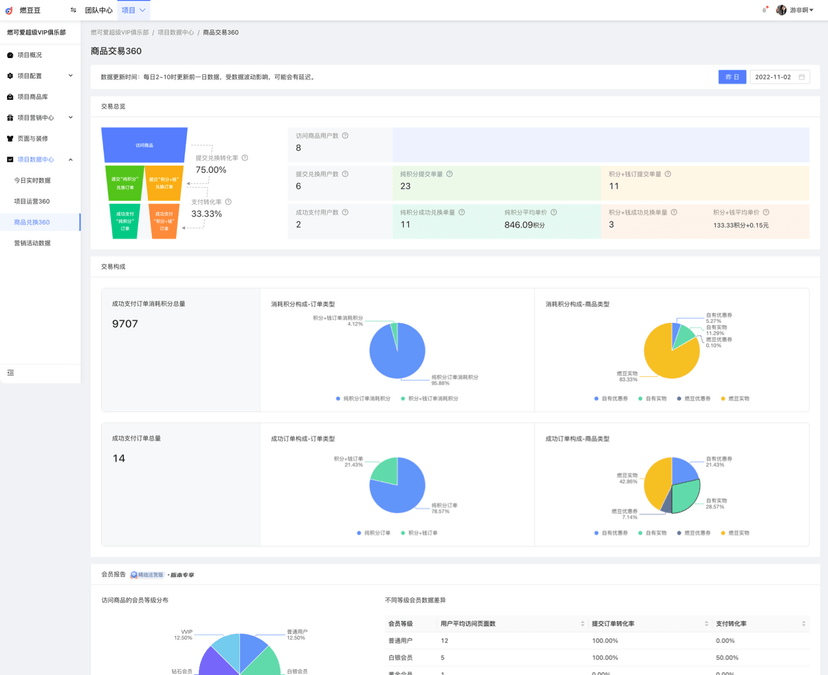Collapse the sidebar using the bottom menu icon
Viewport: 828px width, 675px height.
tap(10, 373)
